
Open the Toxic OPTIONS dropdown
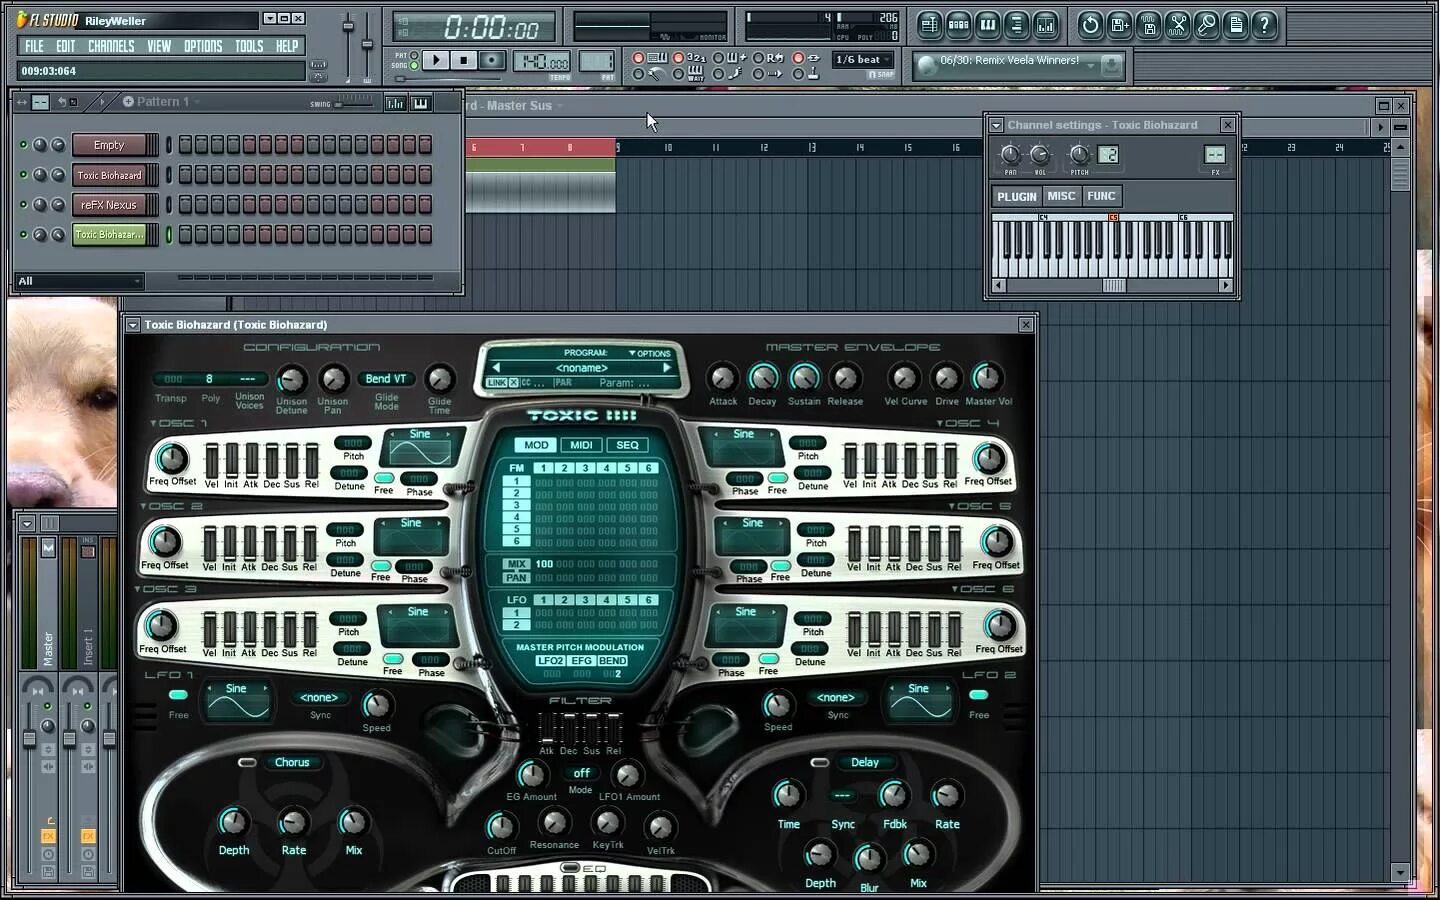tap(650, 353)
